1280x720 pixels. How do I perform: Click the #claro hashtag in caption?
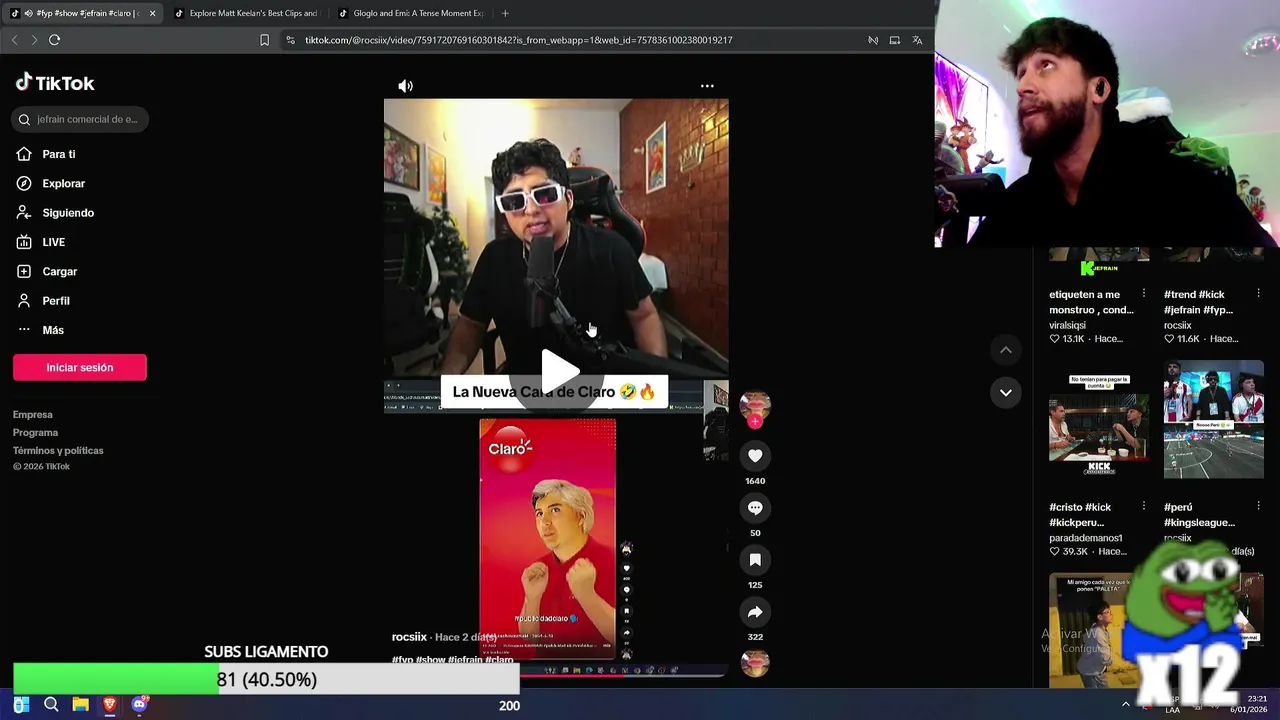pyautogui.click(x=499, y=660)
